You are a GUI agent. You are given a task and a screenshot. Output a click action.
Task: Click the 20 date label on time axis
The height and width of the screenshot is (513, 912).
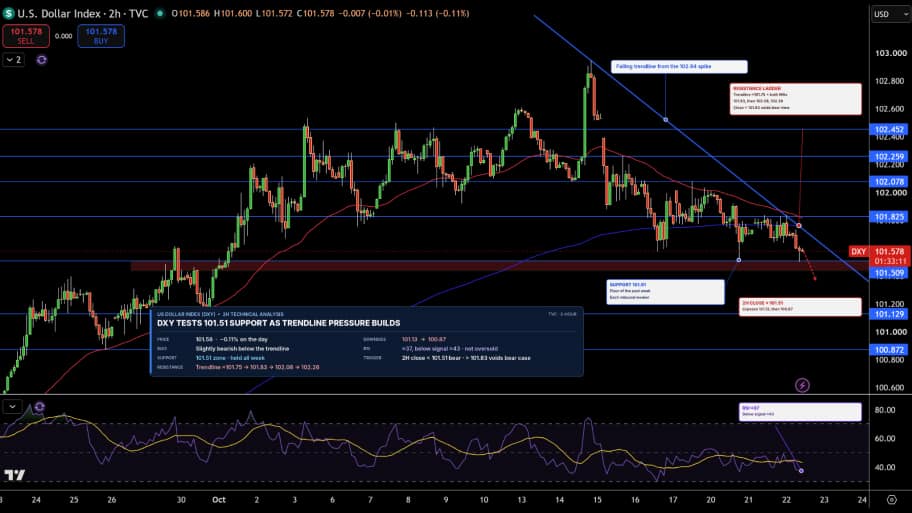[711, 500]
